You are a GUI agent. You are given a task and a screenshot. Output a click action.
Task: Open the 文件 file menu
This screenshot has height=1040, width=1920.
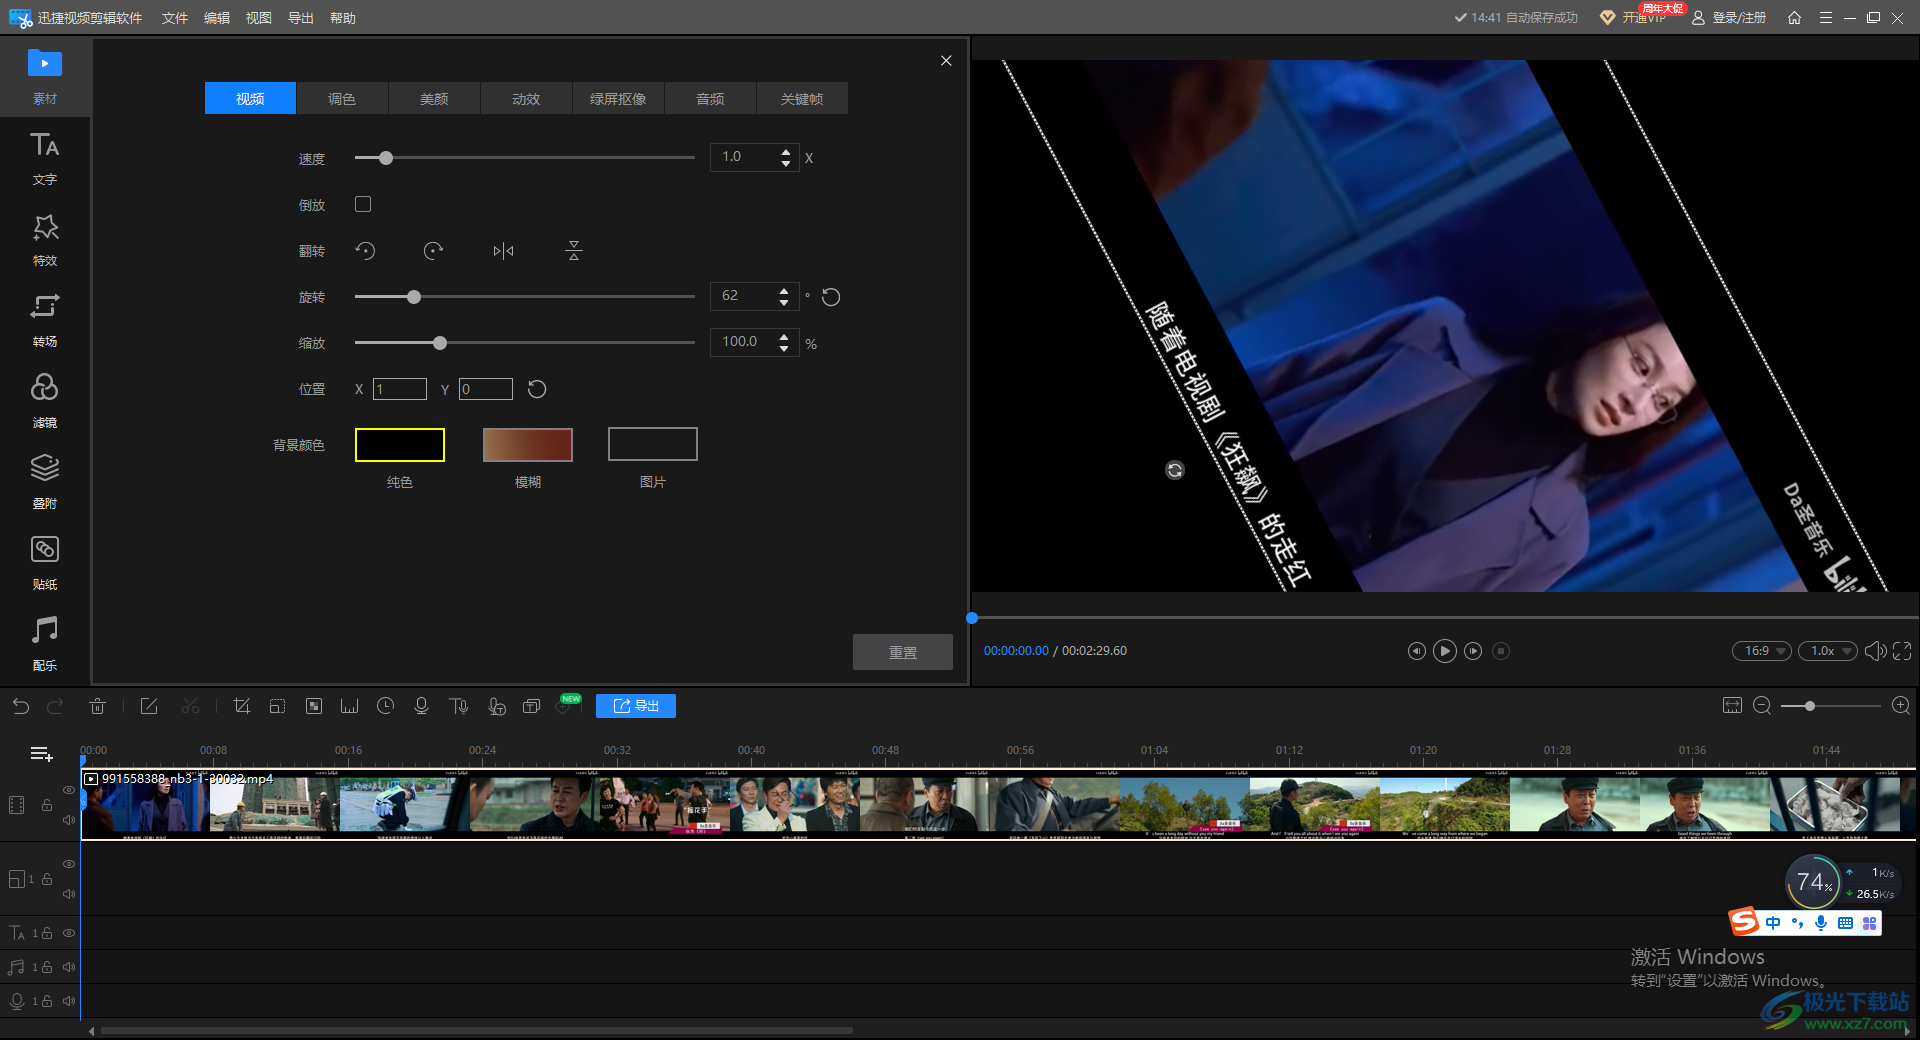175,18
